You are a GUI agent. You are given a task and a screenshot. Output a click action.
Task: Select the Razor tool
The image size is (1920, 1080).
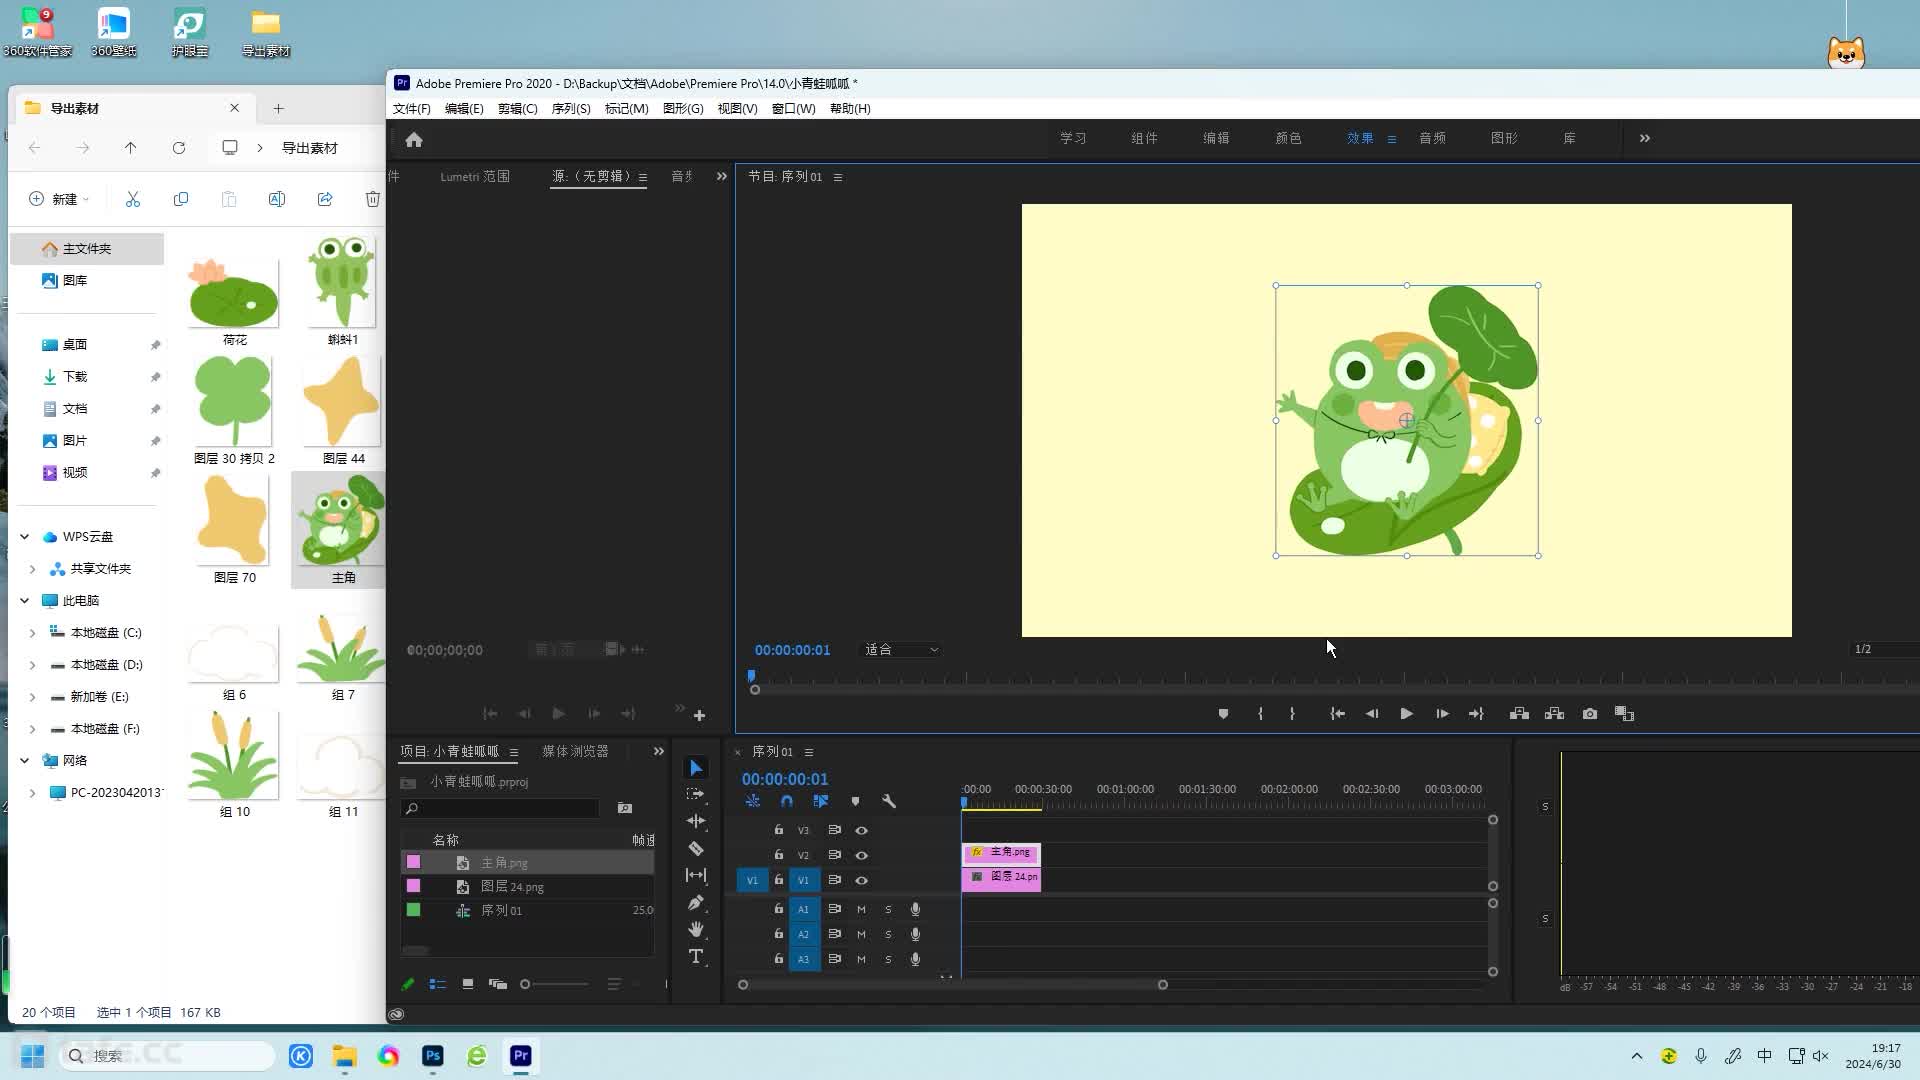click(696, 848)
